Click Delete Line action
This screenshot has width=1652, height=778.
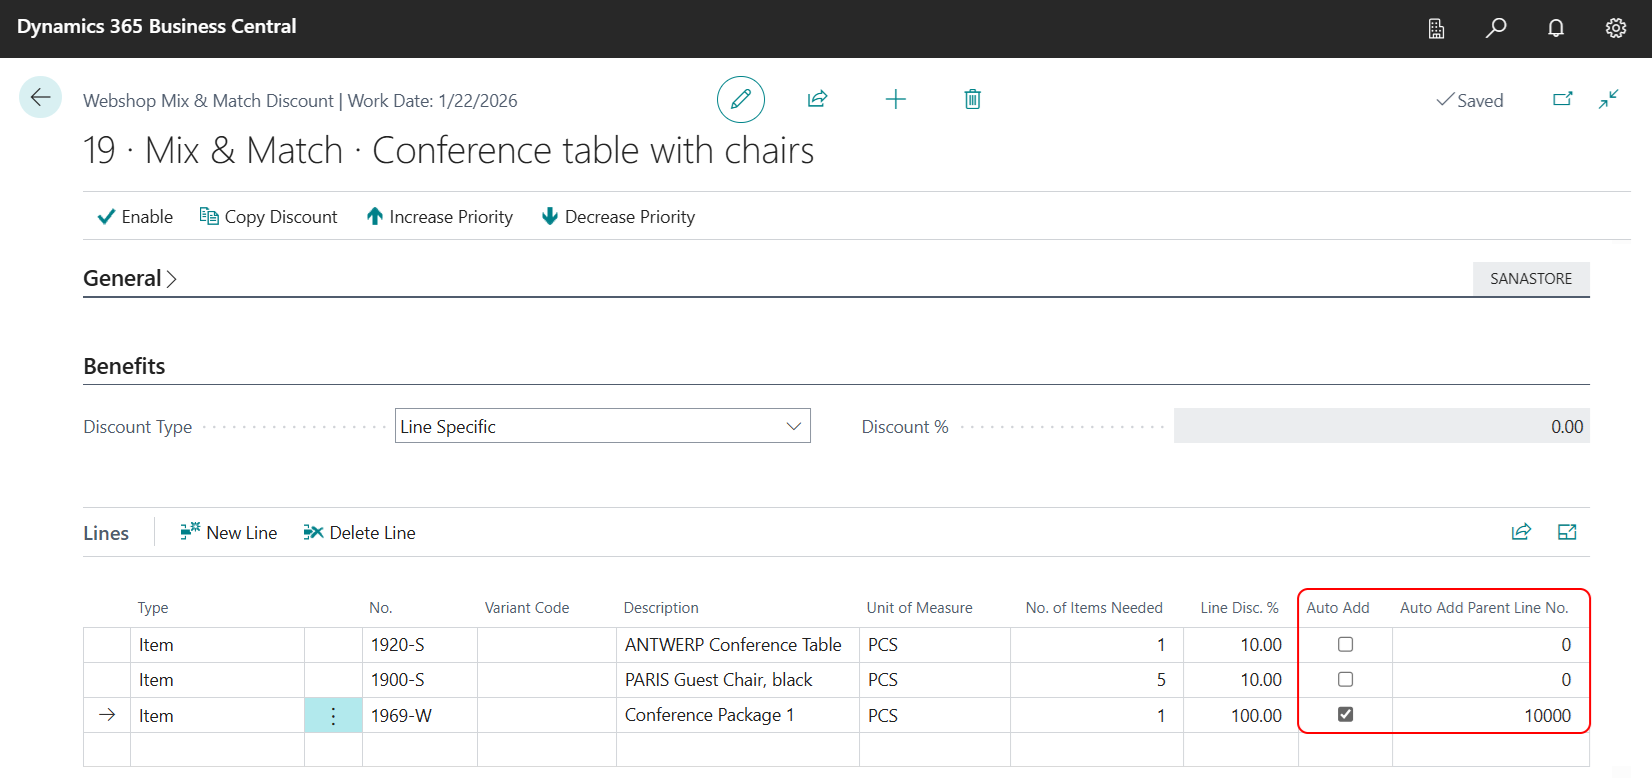[x=359, y=533]
